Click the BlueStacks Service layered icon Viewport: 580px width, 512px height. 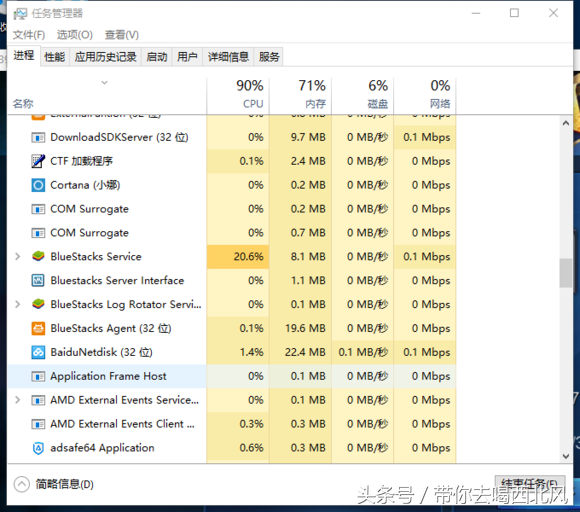pyautogui.click(x=38, y=256)
